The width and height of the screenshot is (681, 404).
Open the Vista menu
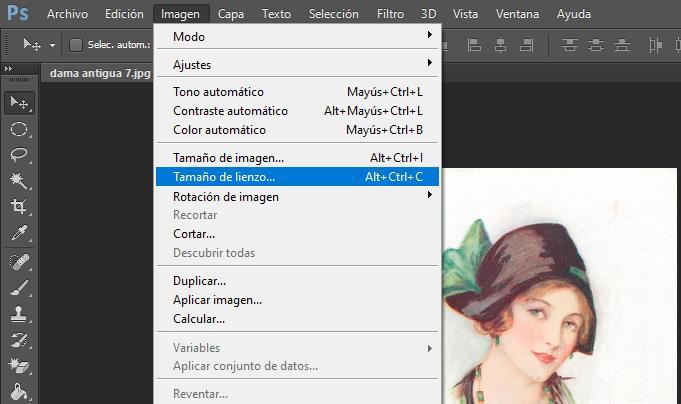point(465,14)
